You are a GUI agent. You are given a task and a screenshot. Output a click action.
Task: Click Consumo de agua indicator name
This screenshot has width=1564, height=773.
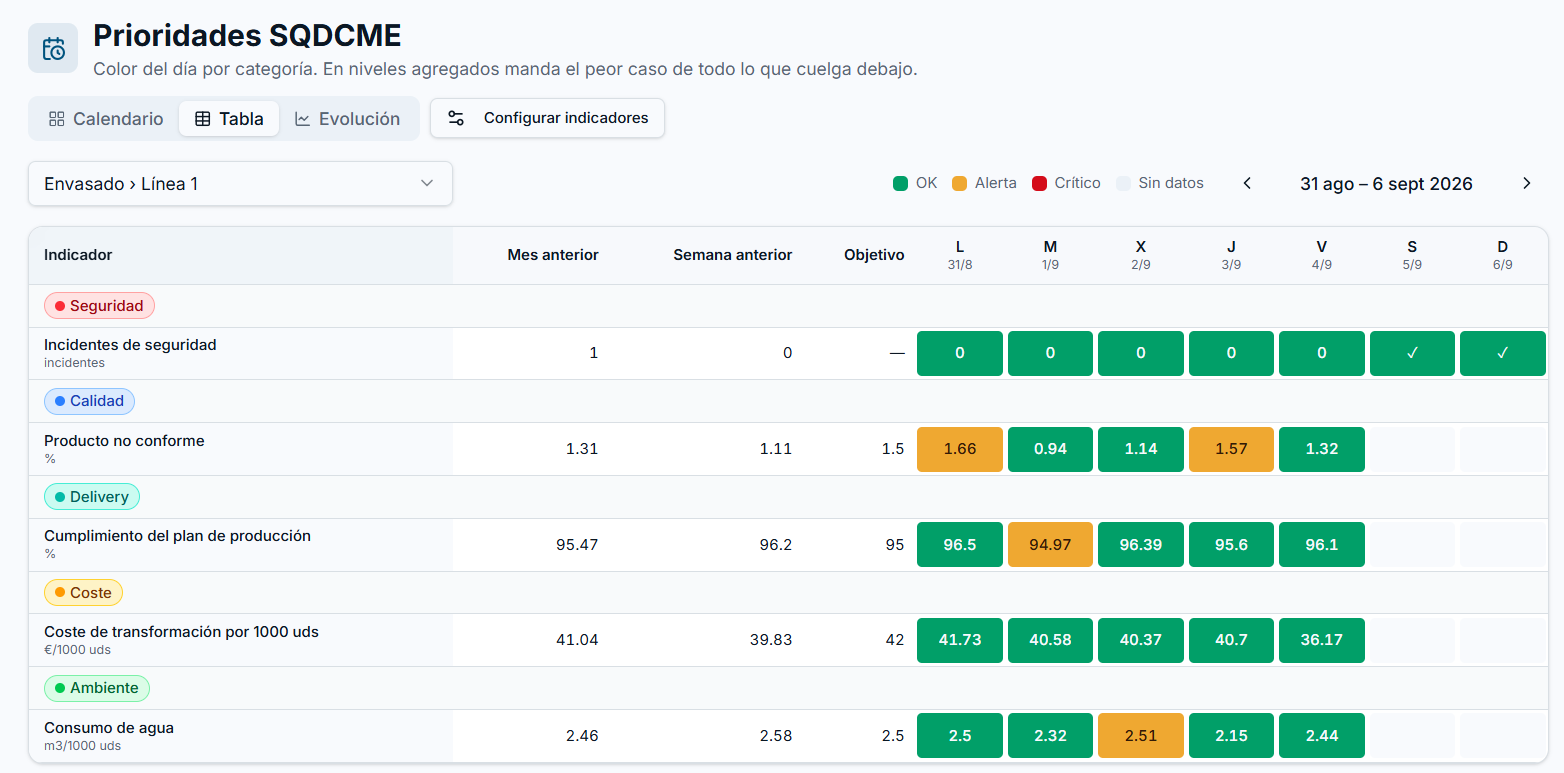pyautogui.click(x=109, y=728)
